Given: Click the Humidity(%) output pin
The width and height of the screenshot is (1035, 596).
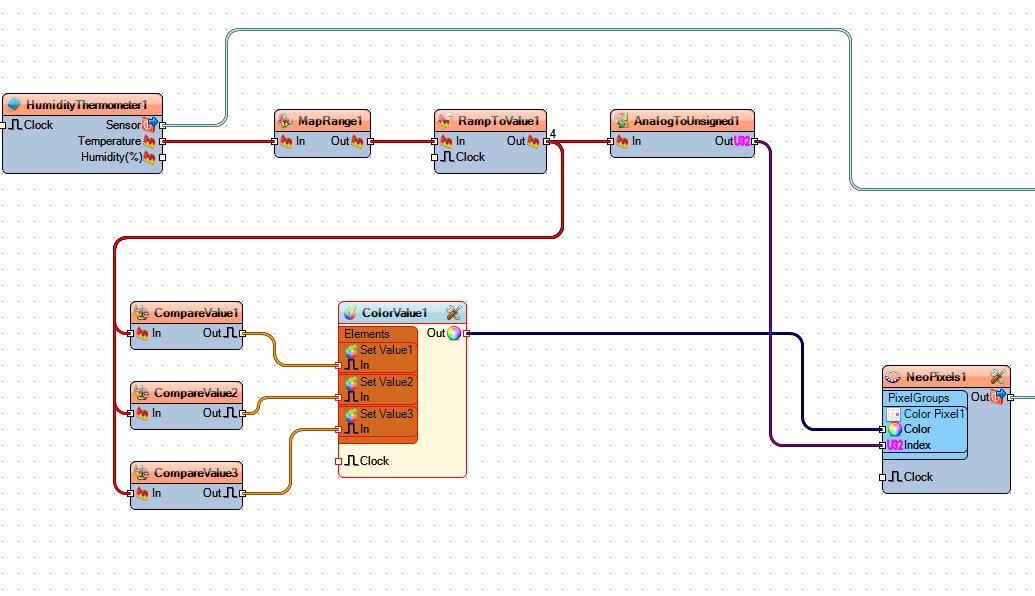Looking at the screenshot, I should point(162,157).
